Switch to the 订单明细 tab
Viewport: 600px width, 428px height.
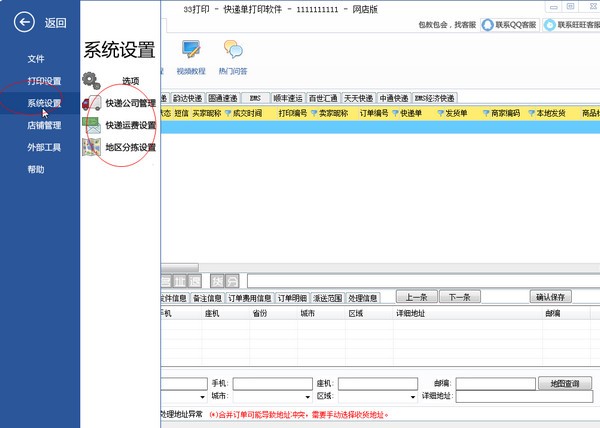coord(292,298)
